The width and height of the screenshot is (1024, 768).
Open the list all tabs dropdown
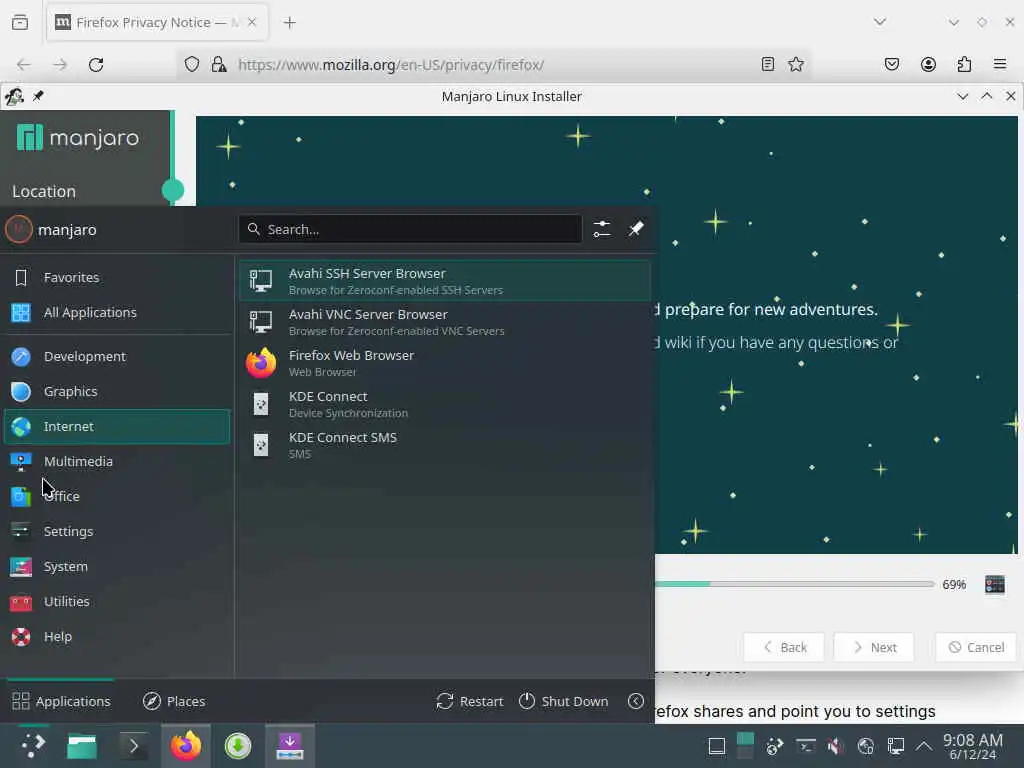880,22
